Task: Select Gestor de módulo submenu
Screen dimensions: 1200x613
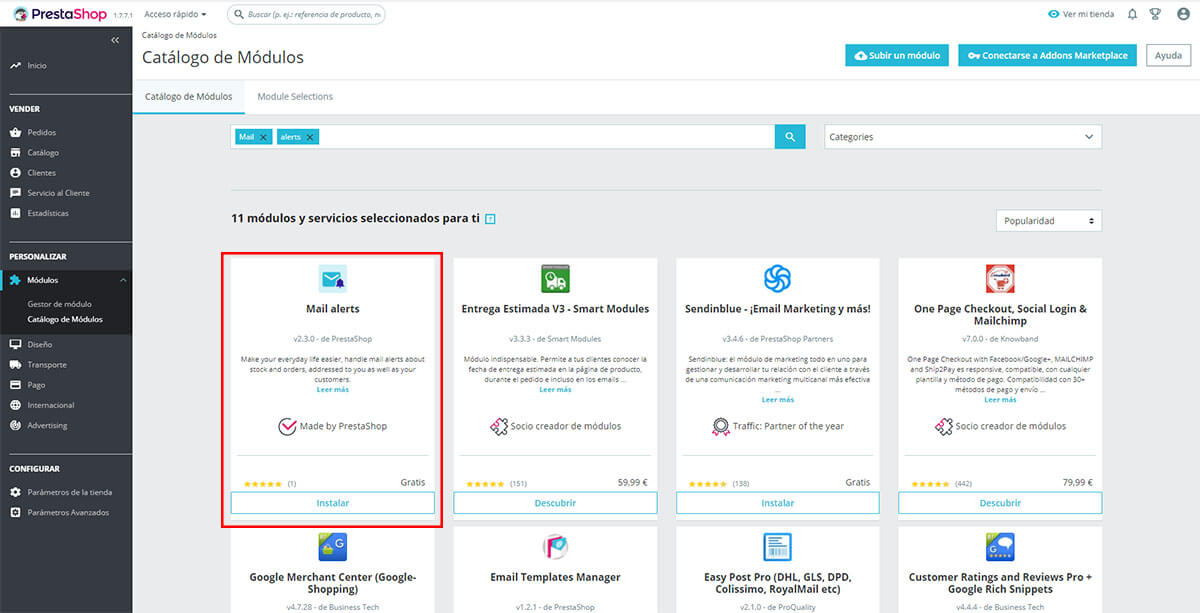Action: click(59, 304)
